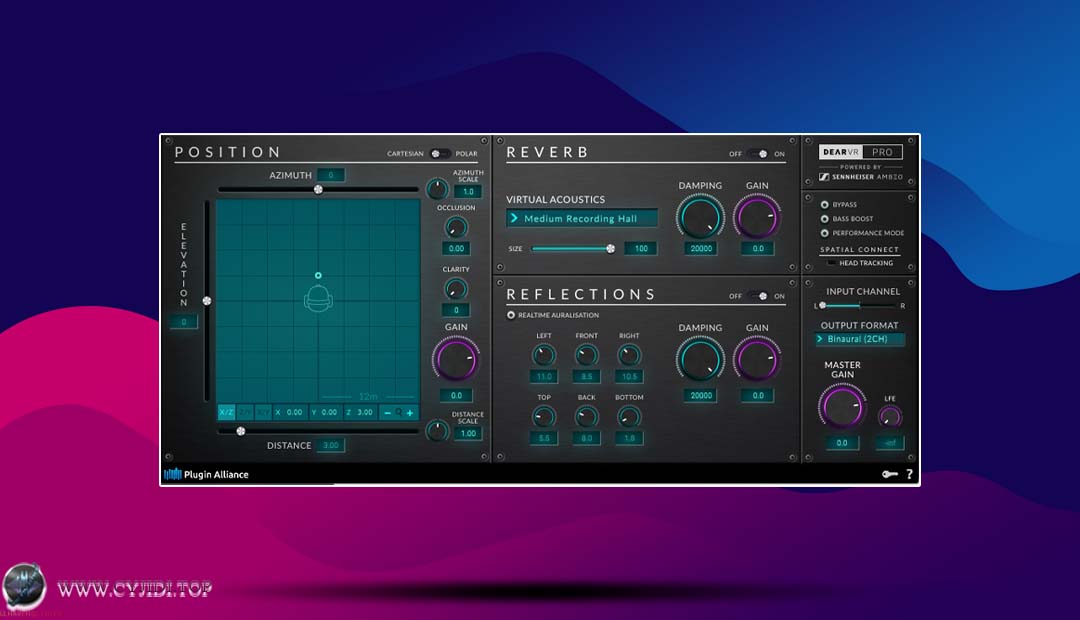Click the Distance value field 3.00
The image size is (1080, 620).
pyautogui.click(x=331, y=445)
